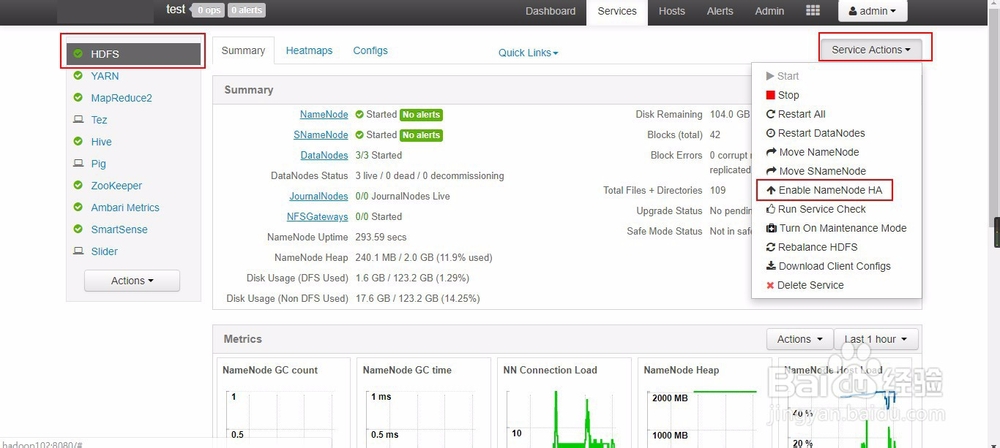This screenshot has height=448, width=1000.
Task: Open the Configs tab
Action: [x=370, y=50]
